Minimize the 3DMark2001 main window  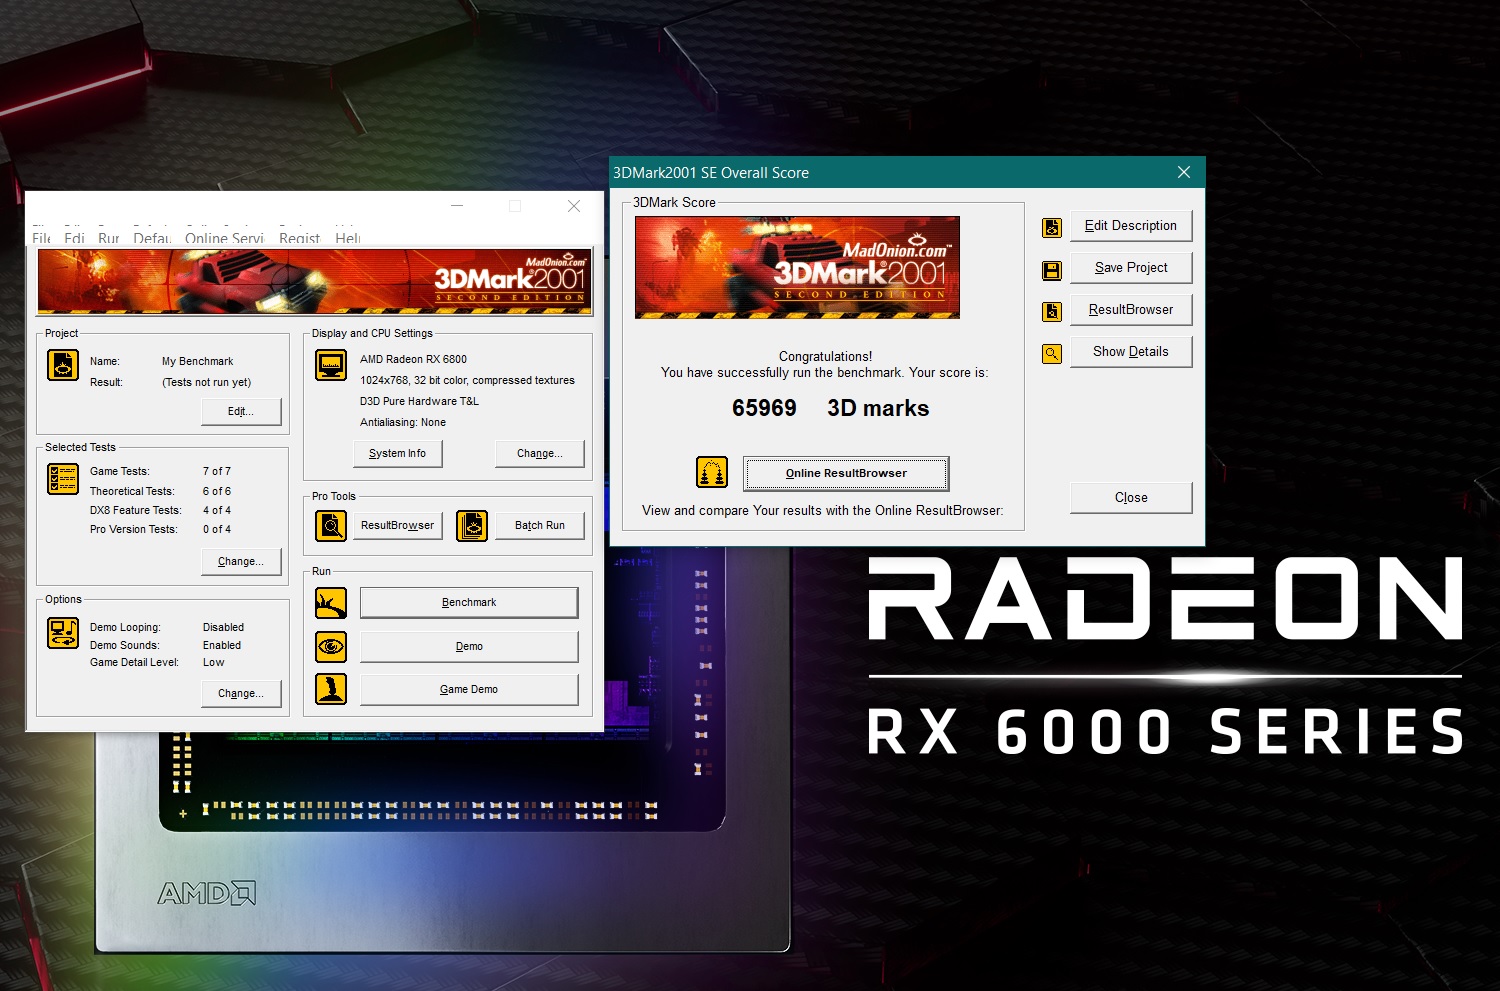[457, 206]
